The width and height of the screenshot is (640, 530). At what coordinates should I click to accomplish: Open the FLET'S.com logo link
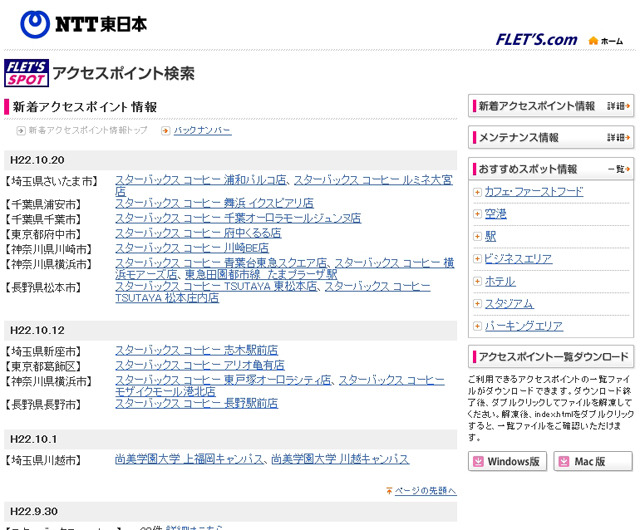click(536, 40)
